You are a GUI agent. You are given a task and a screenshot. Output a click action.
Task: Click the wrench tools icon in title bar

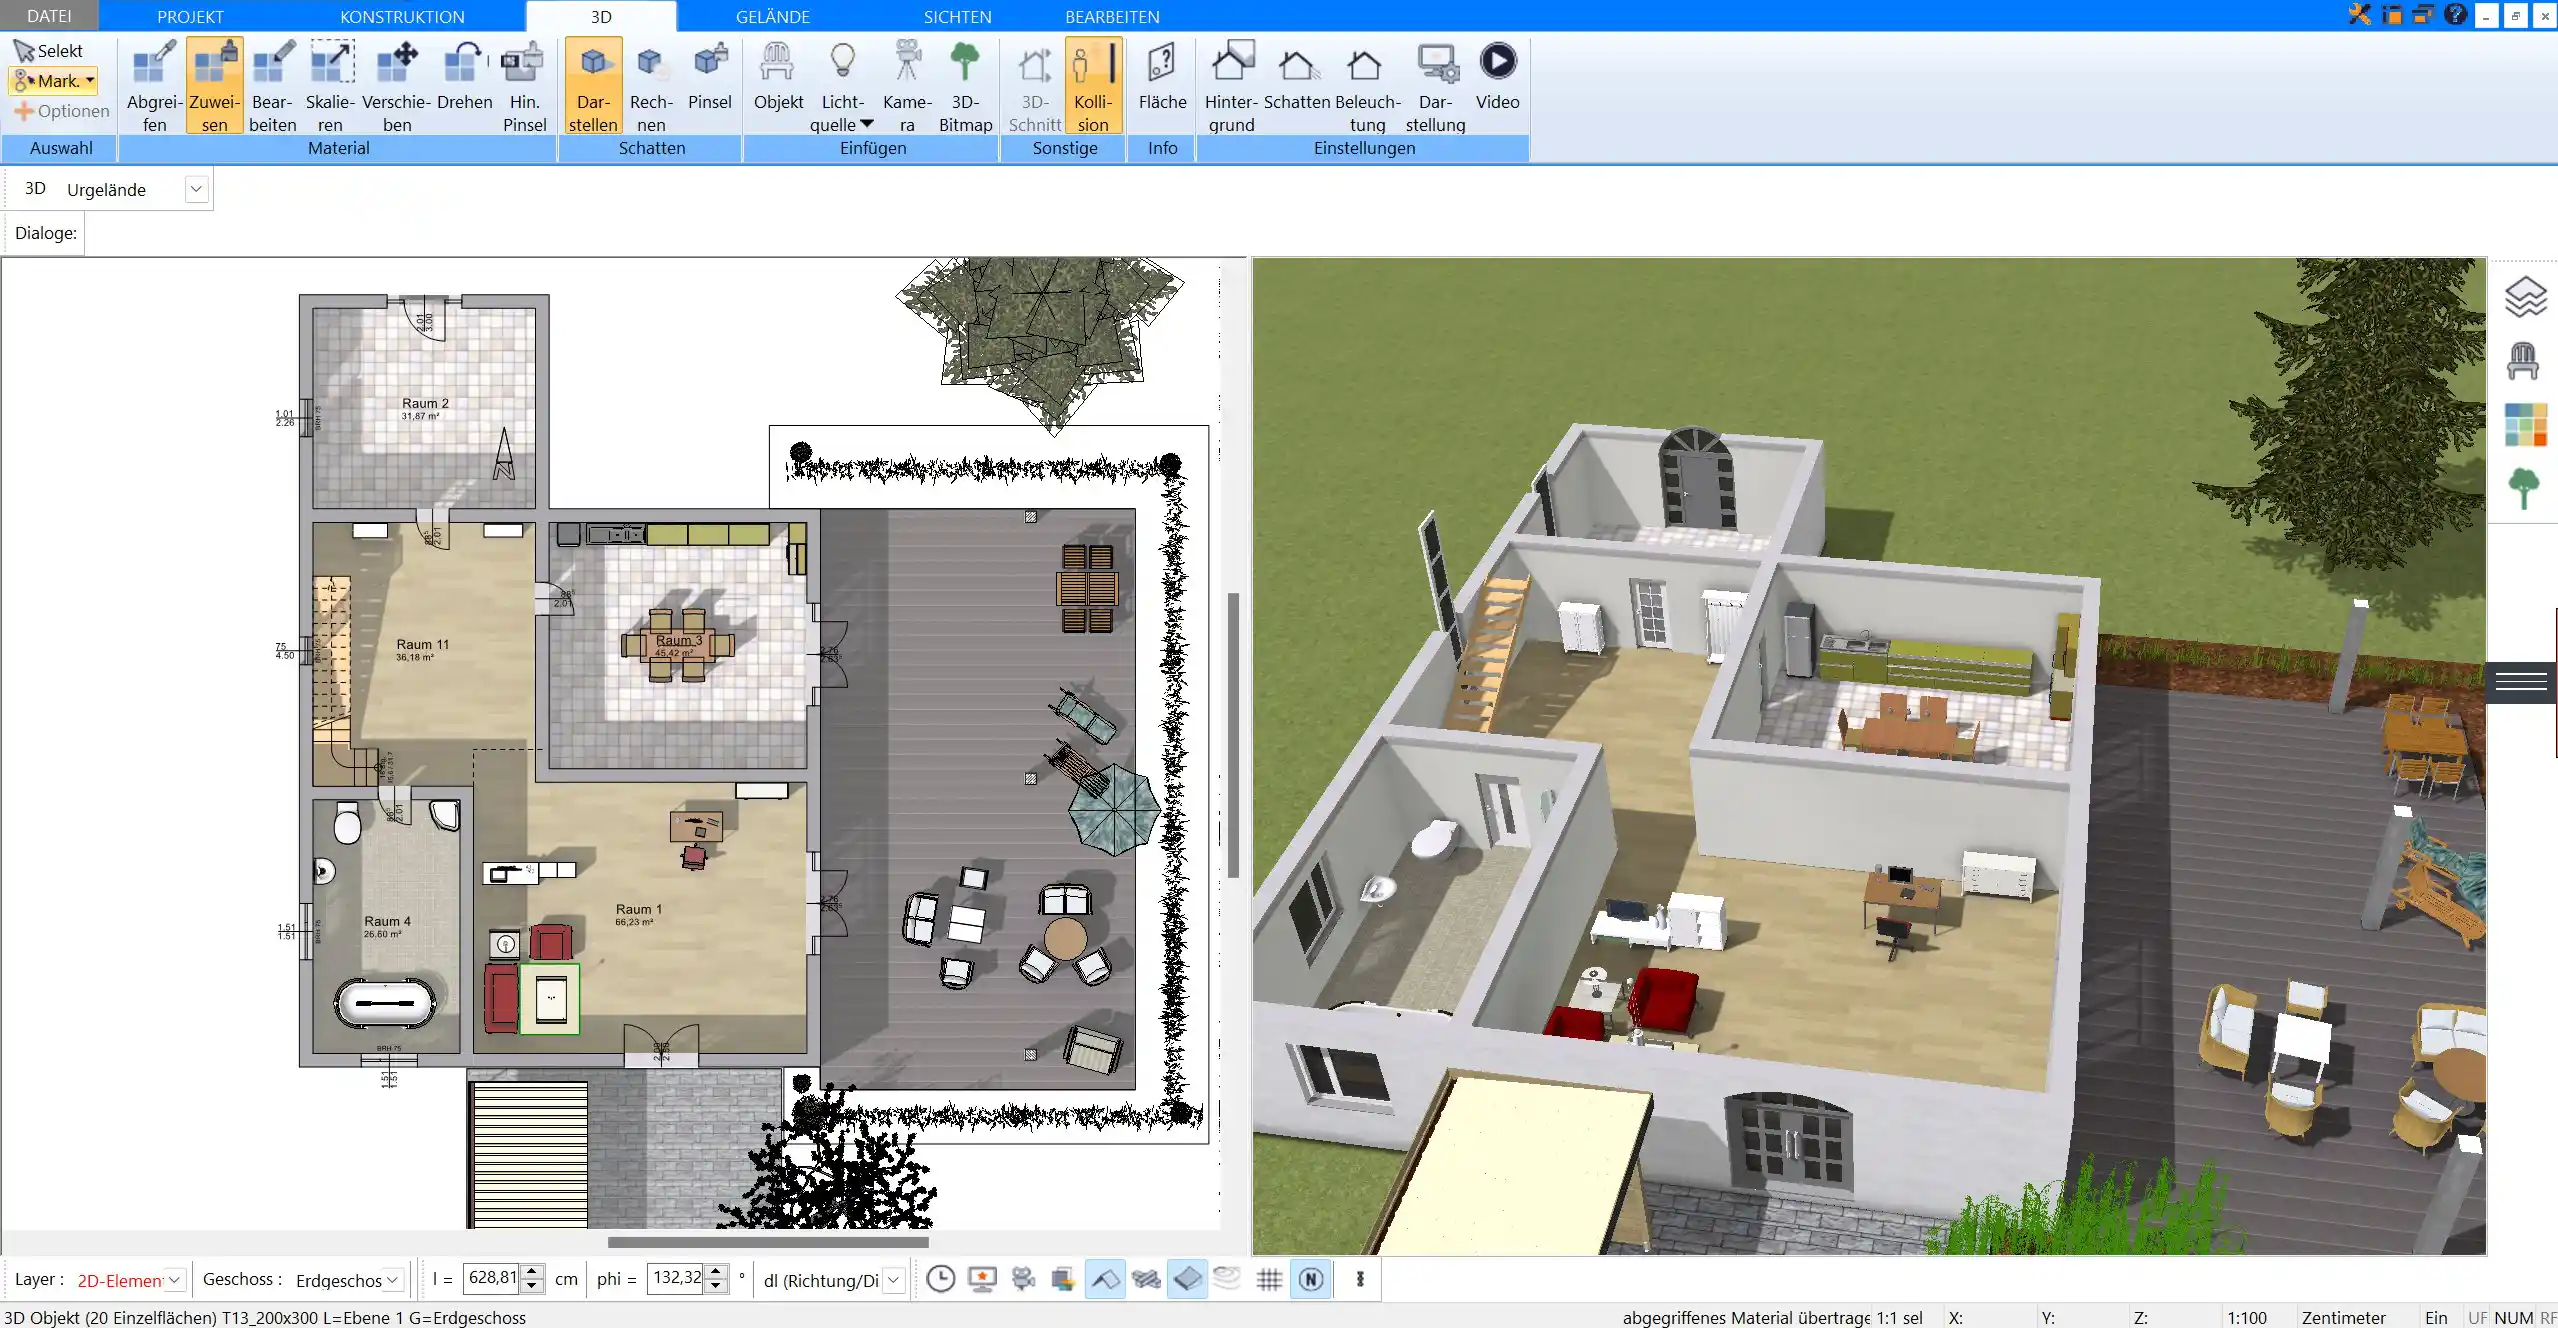[x=2360, y=15]
